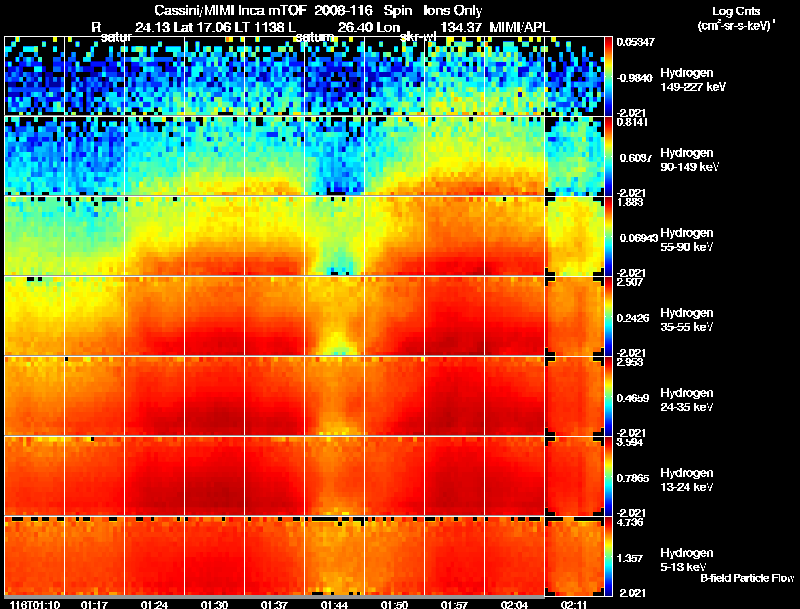The image size is (800, 609).
Task: Click the title text Cassini/MIMI Inca mTOF
Action: (229, 10)
